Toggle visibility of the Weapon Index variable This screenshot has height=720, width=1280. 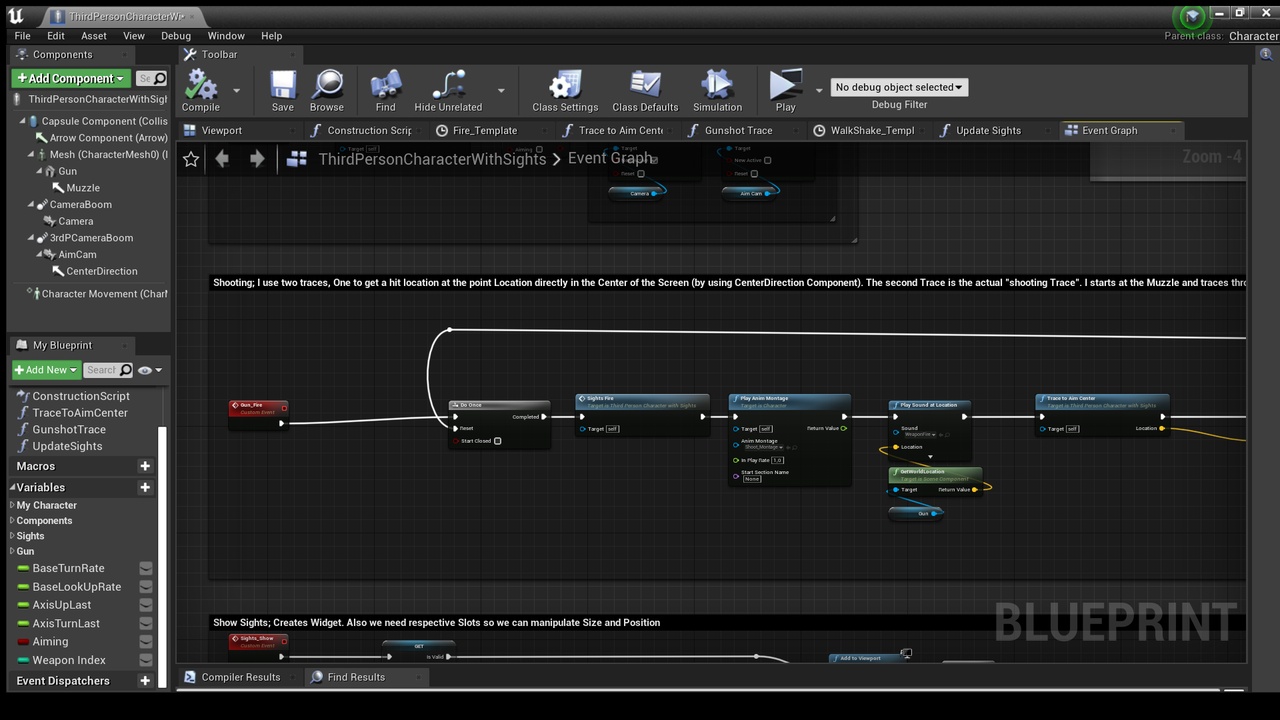(x=146, y=661)
